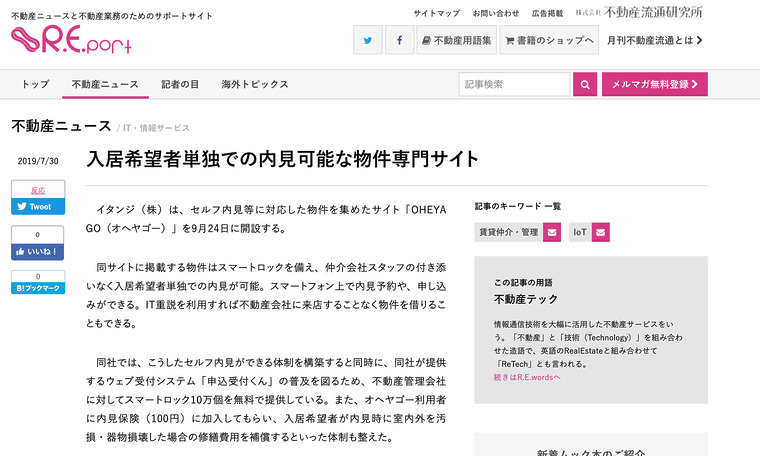Click envelope icon next to IoT keyword
Screen dimensions: 760x456
tap(600, 233)
